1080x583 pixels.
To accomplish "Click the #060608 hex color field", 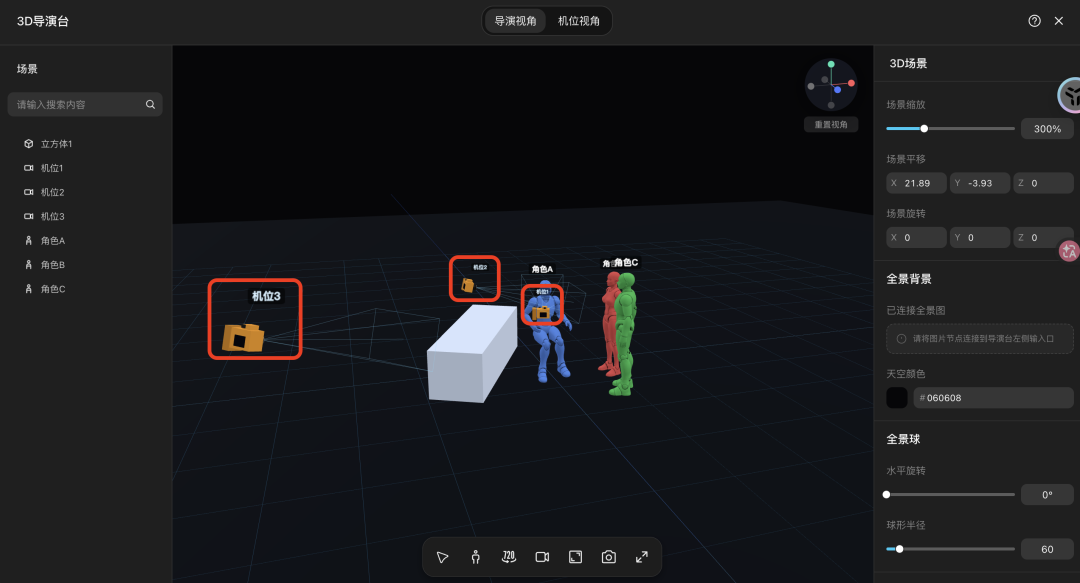I will [993, 398].
